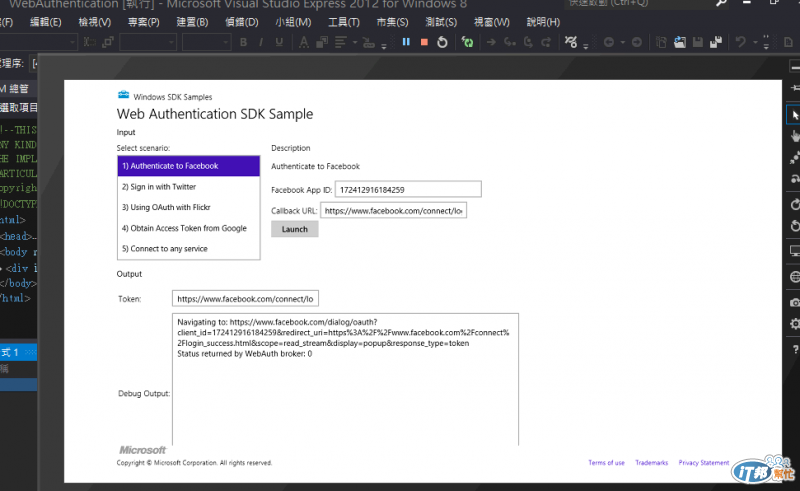Open the 測試(S) menu
Viewport: 800px width, 491px height.
[x=441, y=22]
